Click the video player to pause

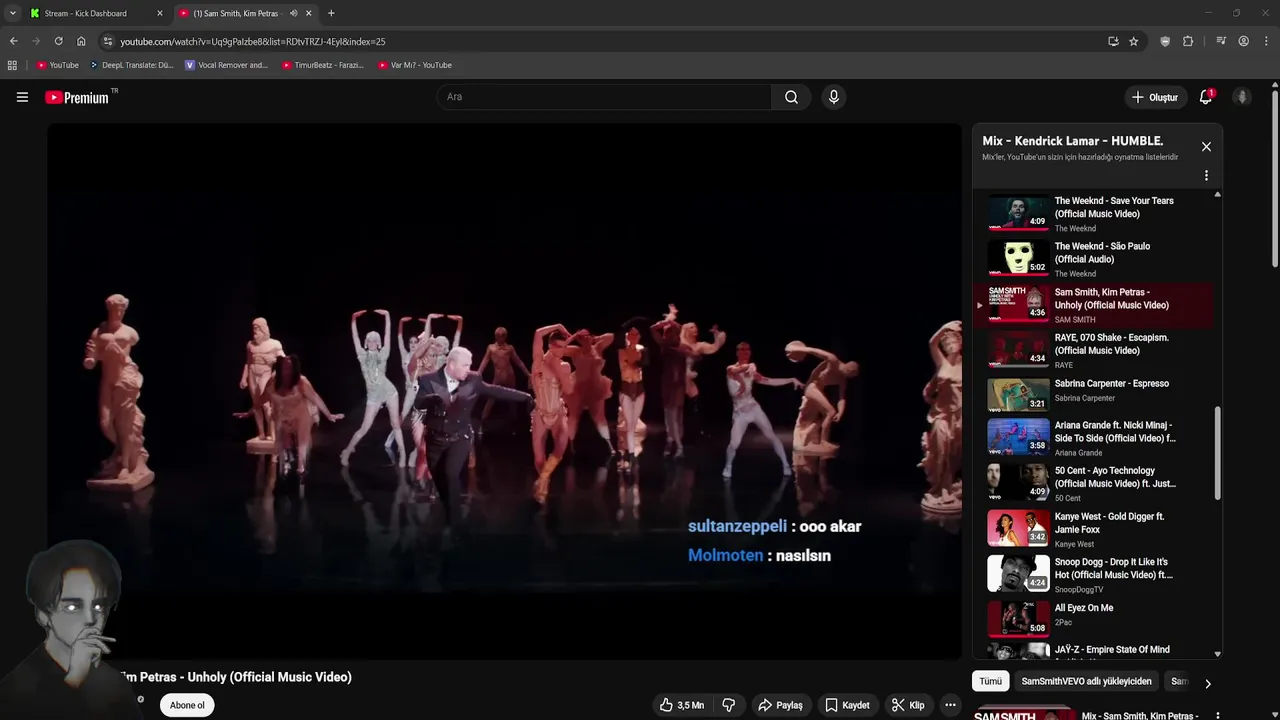click(x=504, y=391)
